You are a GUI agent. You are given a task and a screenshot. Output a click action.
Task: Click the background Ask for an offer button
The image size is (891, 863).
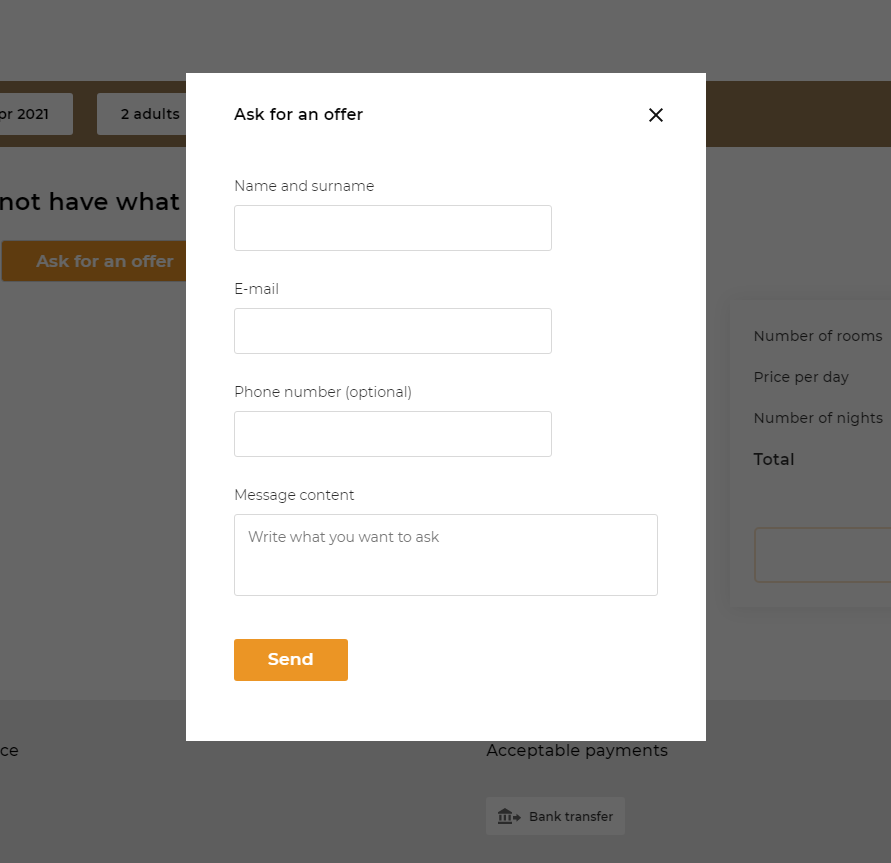[94, 261]
